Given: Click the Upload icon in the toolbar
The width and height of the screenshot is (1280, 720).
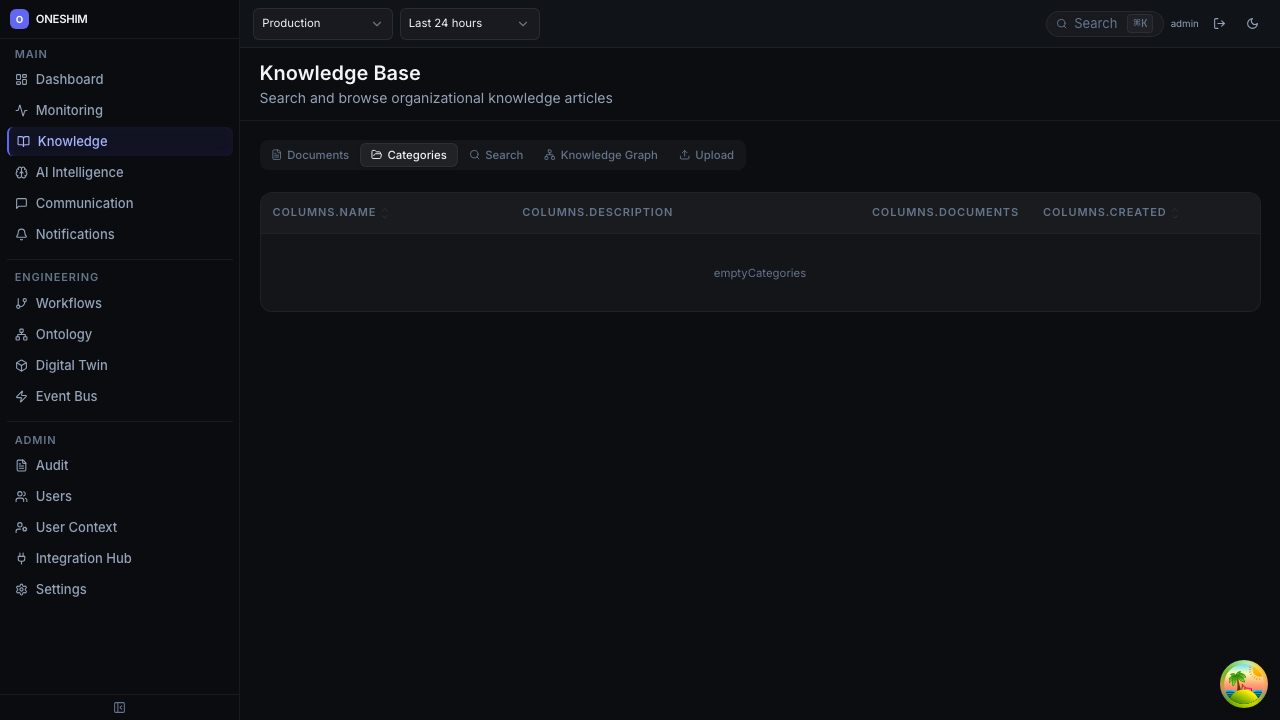Looking at the screenshot, I should tap(706, 155).
